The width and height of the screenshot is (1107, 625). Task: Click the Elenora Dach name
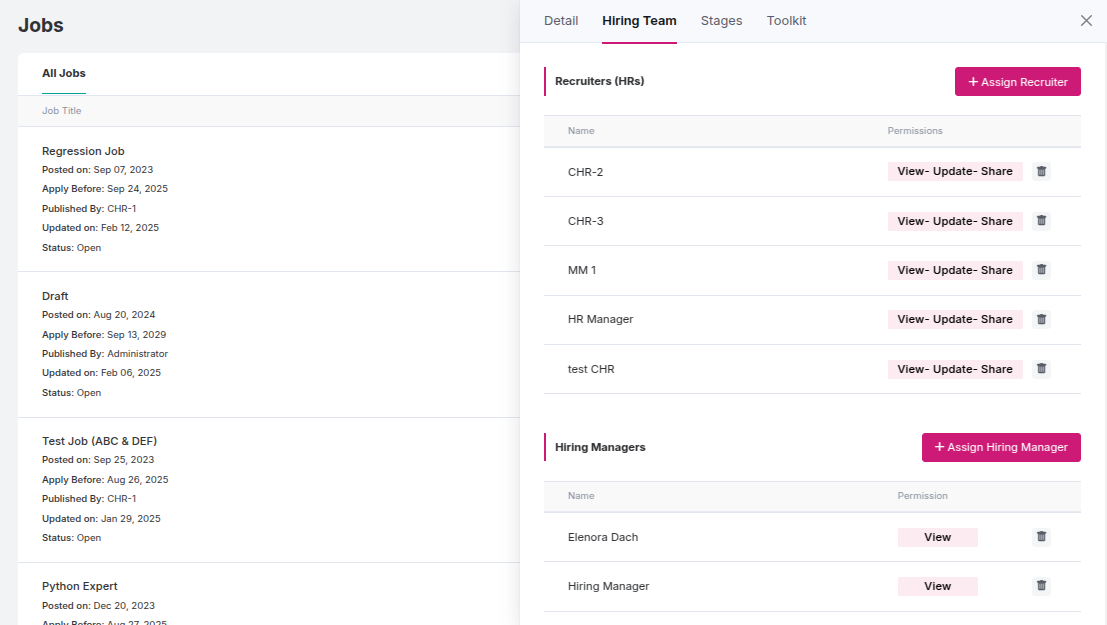[x=603, y=537]
